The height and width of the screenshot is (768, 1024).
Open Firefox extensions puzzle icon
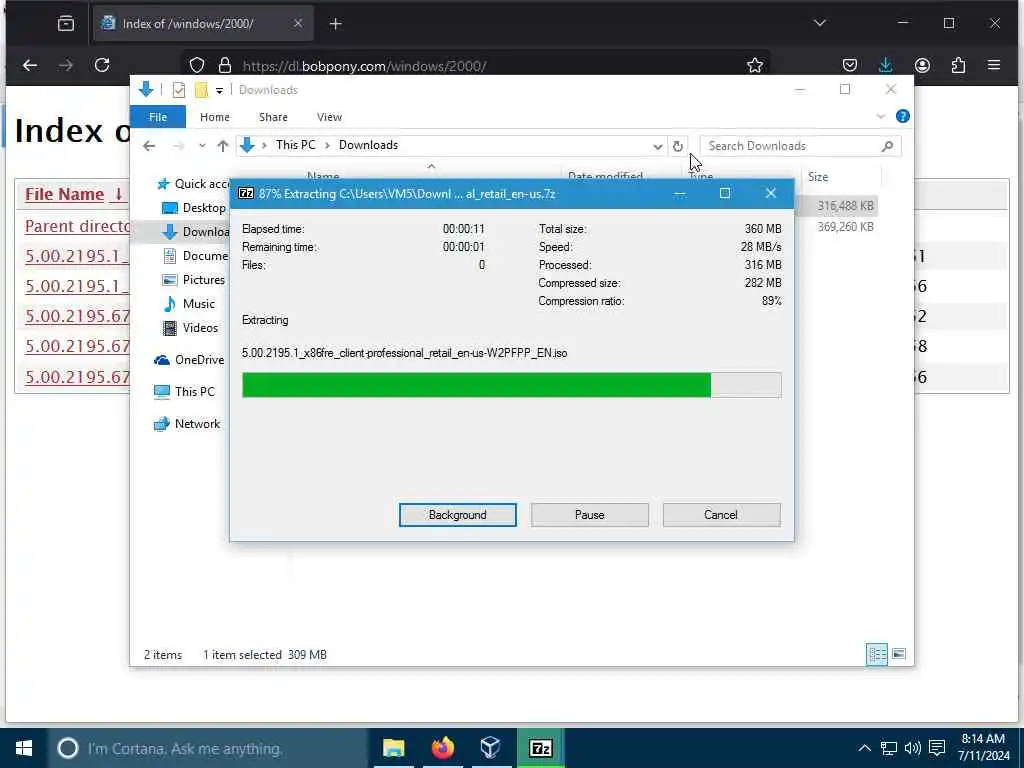958,65
